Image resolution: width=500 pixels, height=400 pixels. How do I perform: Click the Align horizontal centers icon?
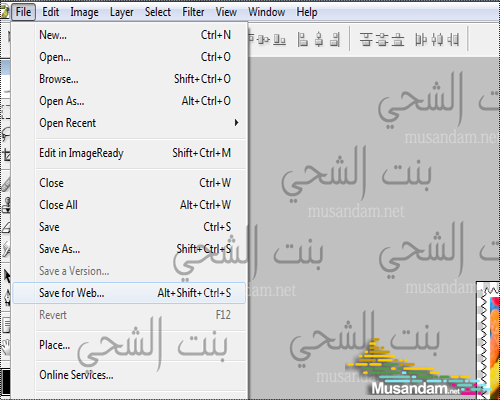pyautogui.click(x=319, y=40)
